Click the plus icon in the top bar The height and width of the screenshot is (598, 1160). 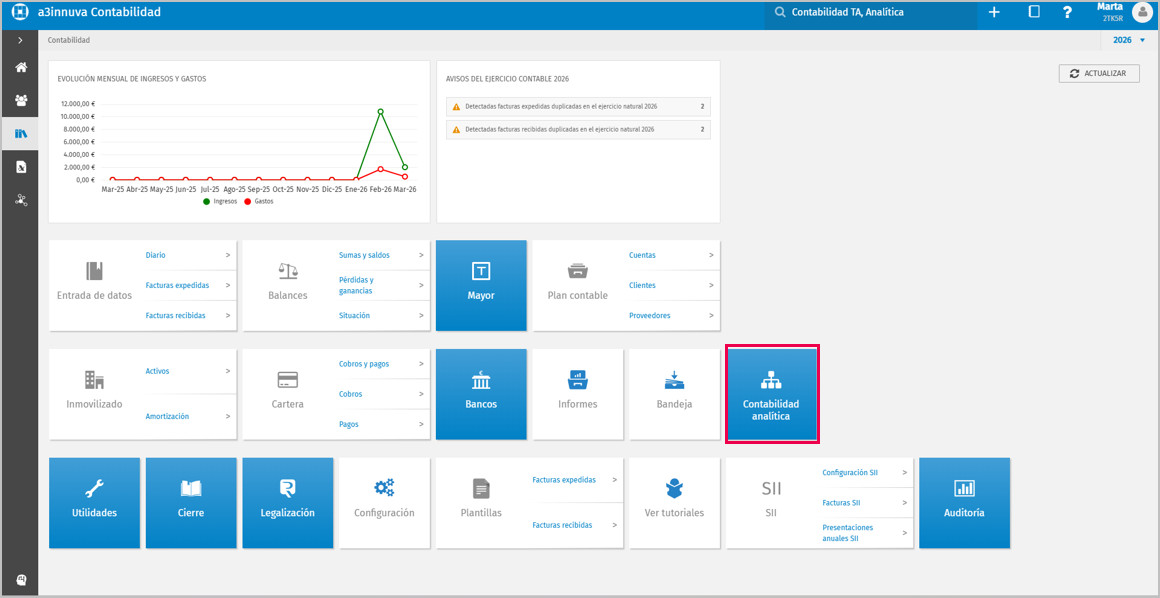click(994, 13)
